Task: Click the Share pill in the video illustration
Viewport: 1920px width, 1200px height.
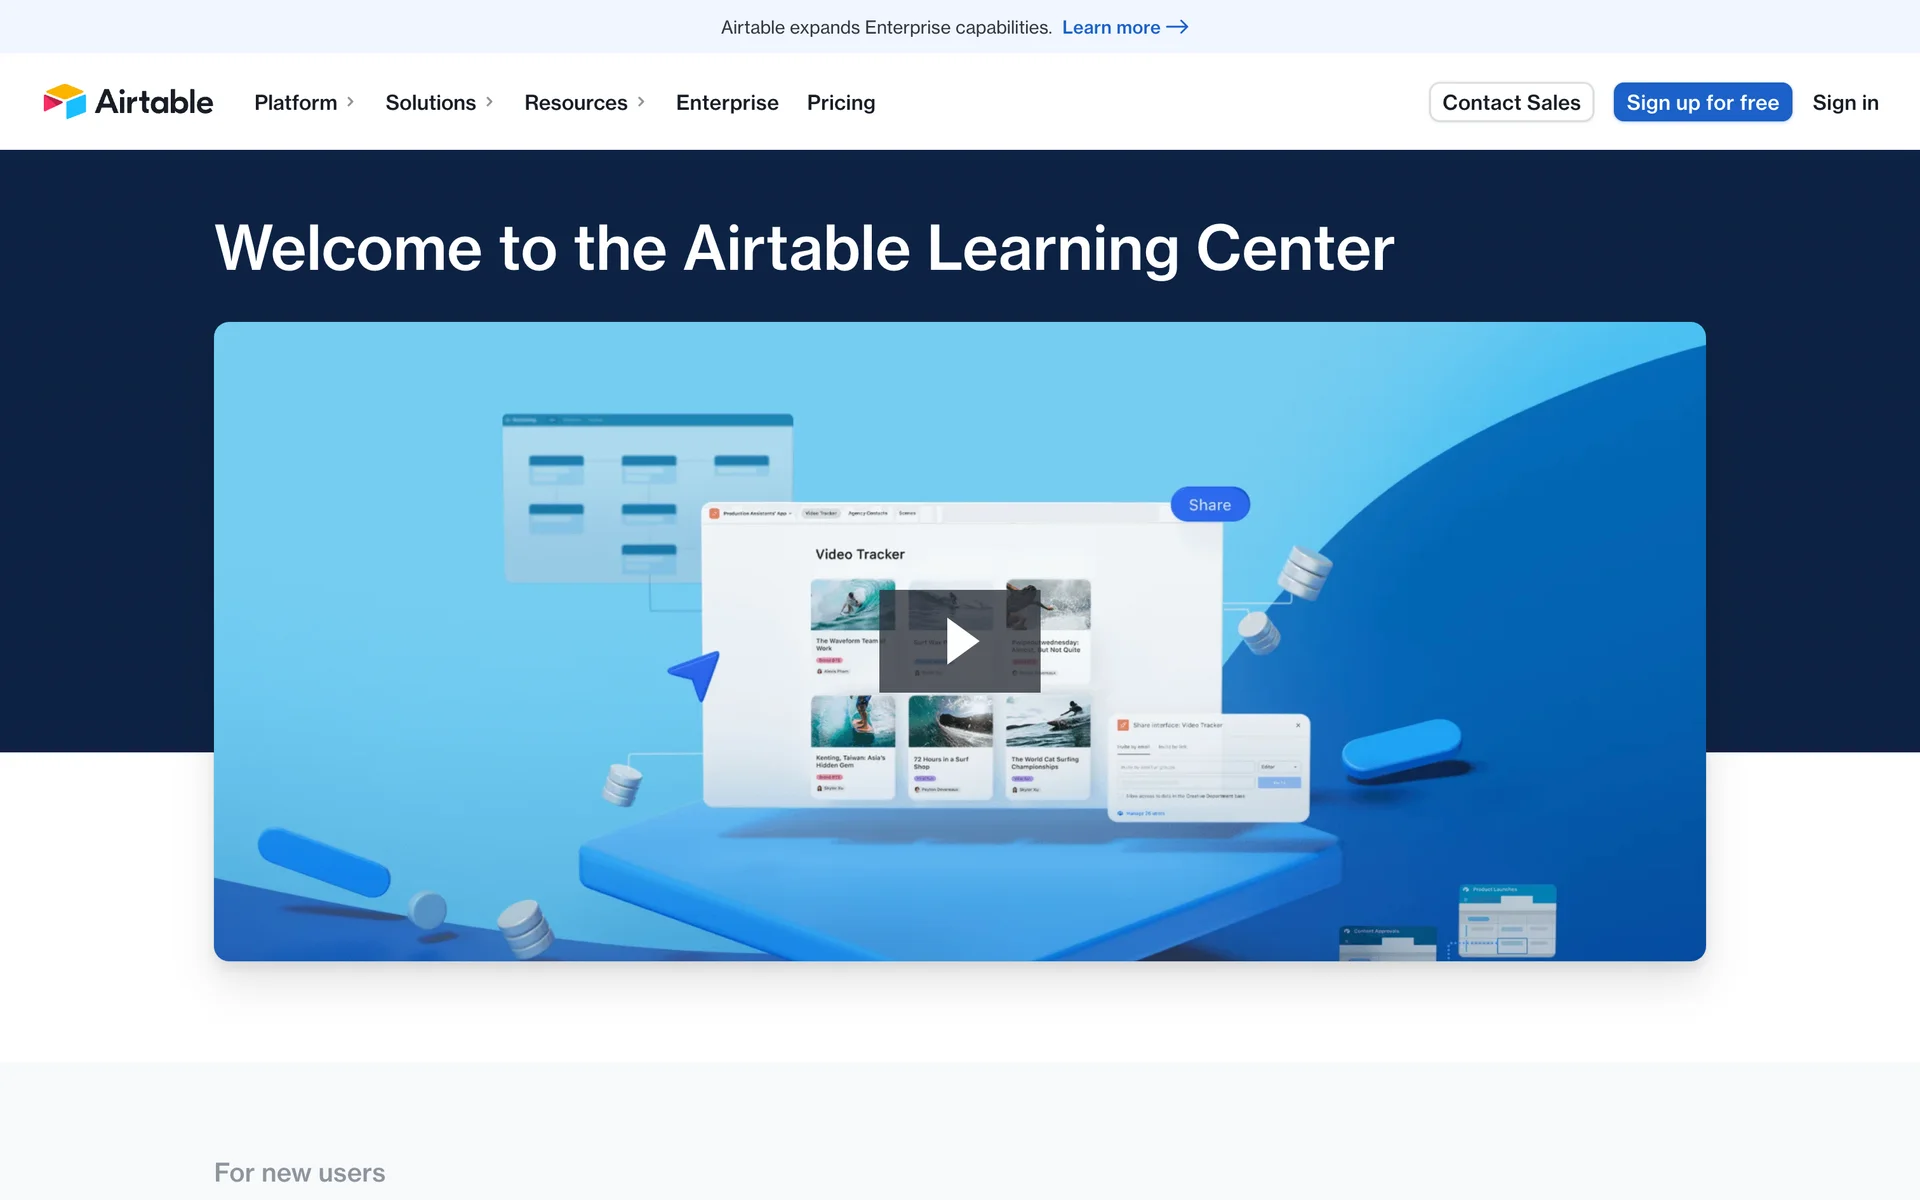Action: (x=1209, y=505)
